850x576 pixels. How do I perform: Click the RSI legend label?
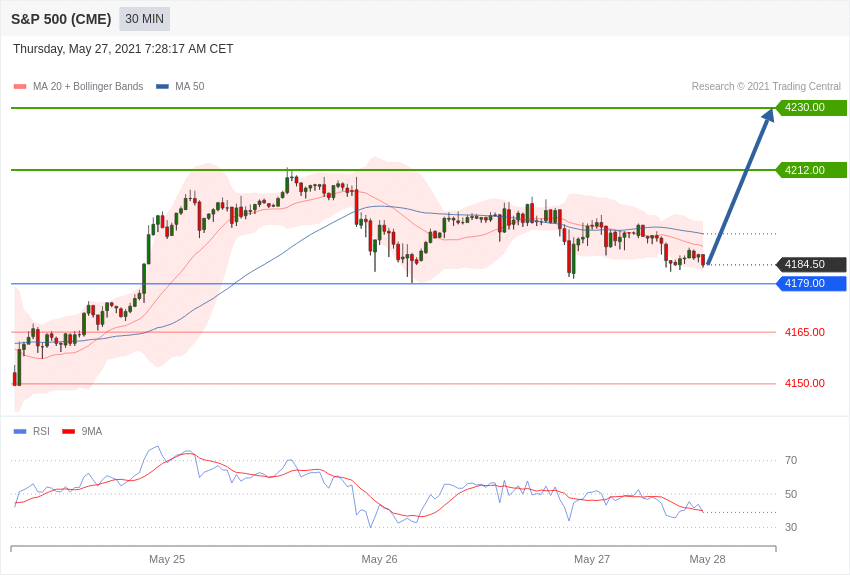pos(41,431)
